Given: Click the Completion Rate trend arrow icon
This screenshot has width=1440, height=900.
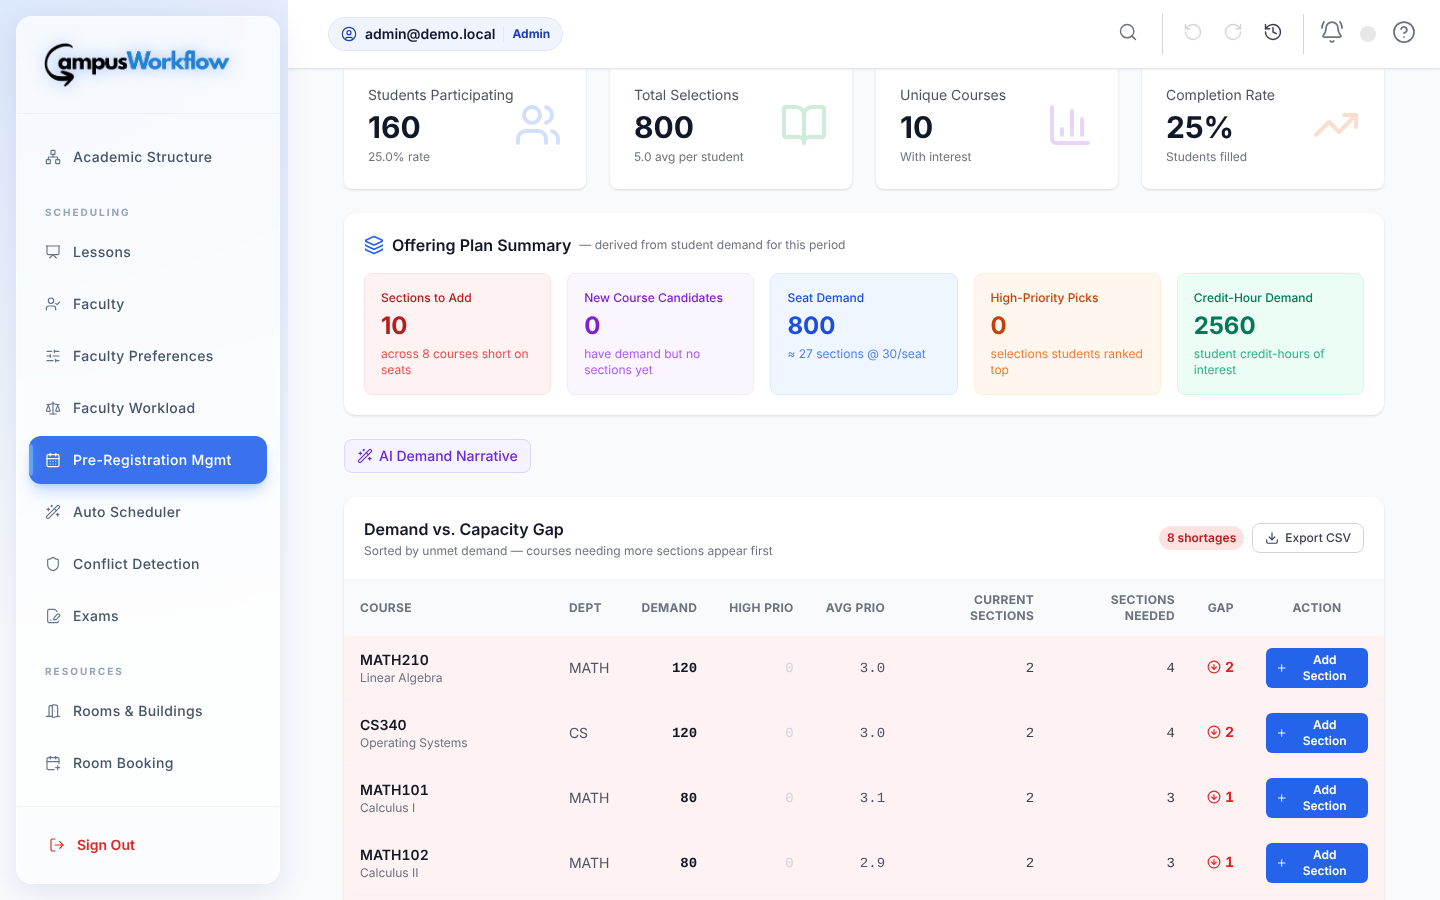Looking at the screenshot, I should coord(1336,125).
